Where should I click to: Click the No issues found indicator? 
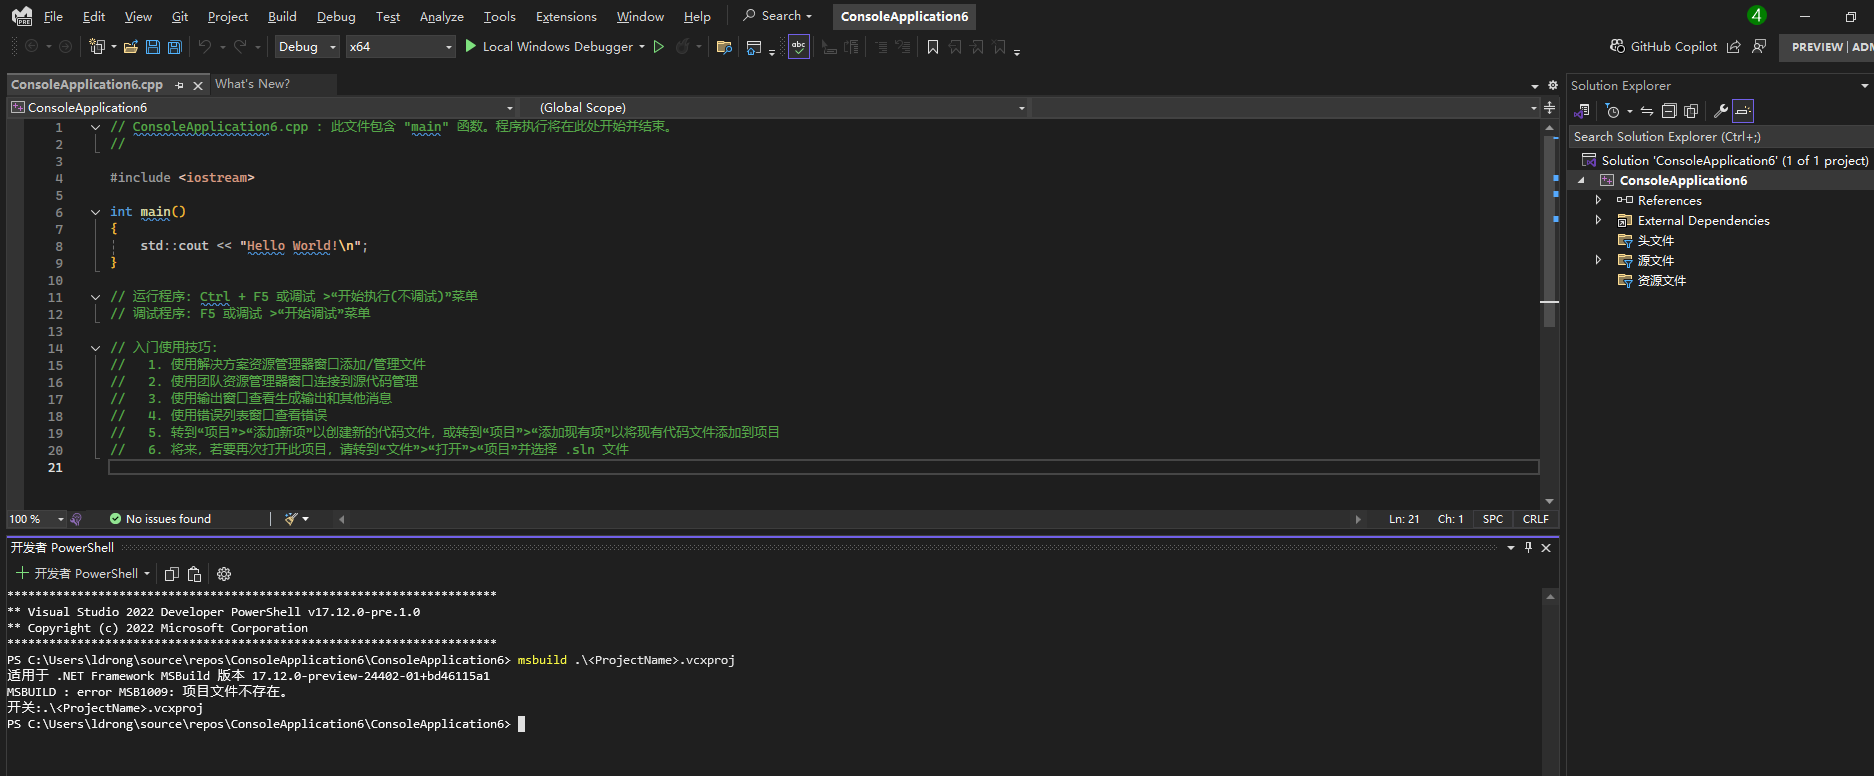pos(160,519)
